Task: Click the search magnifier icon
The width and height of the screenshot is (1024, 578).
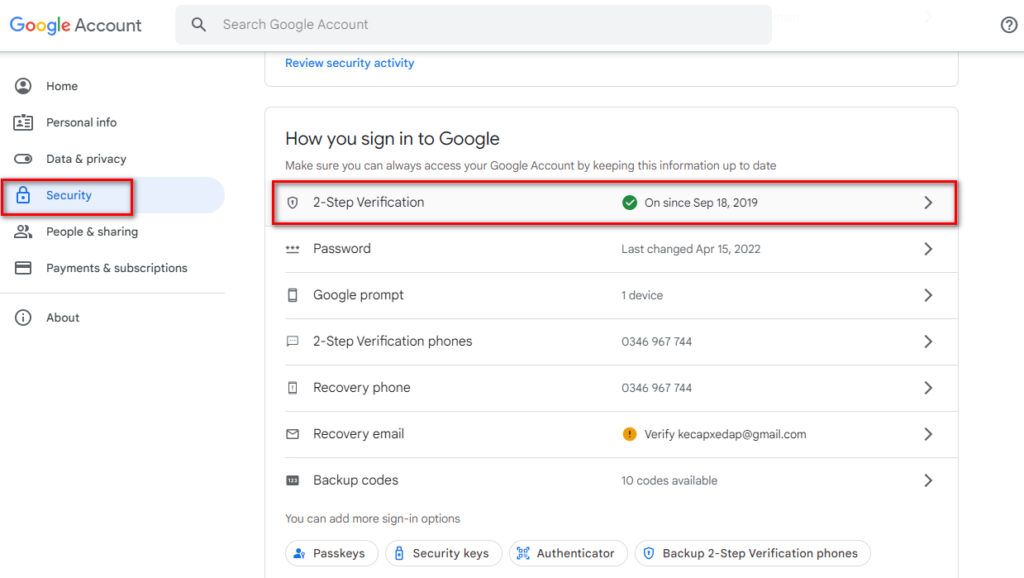Action: 199,25
